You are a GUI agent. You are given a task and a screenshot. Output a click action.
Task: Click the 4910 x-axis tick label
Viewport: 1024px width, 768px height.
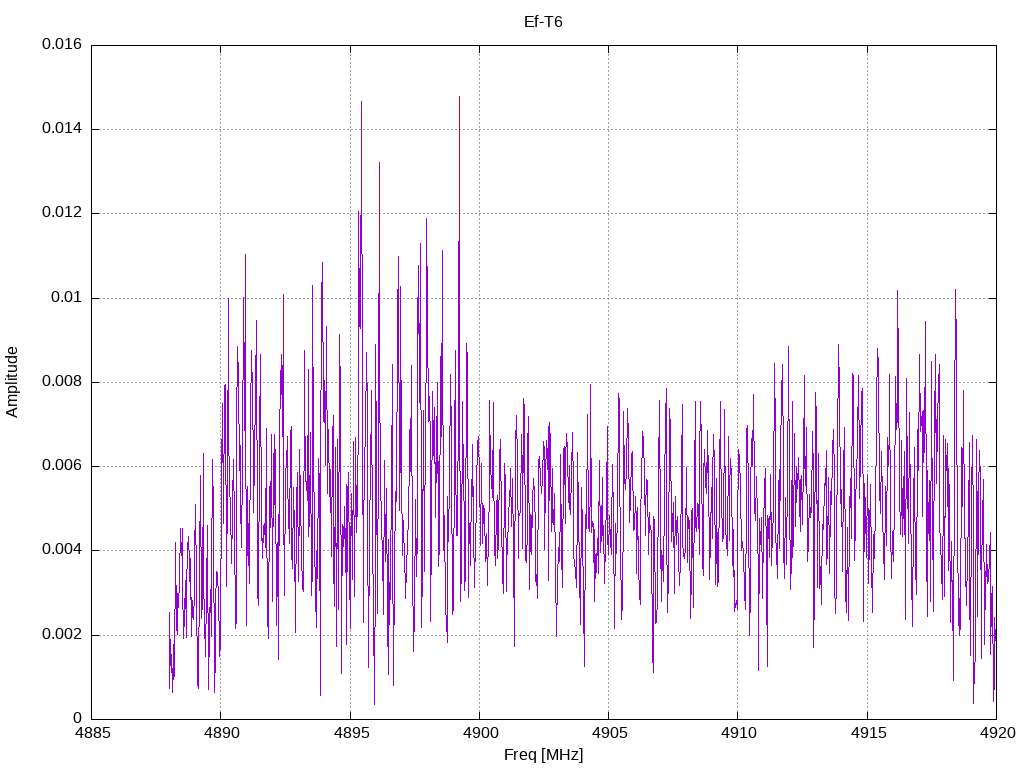pos(739,733)
